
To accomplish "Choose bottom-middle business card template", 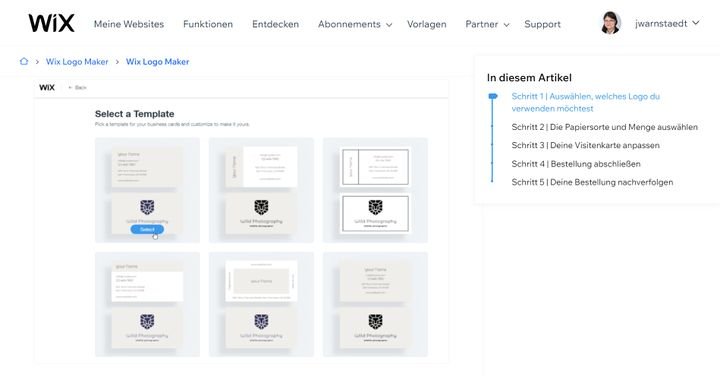I will coord(261,304).
